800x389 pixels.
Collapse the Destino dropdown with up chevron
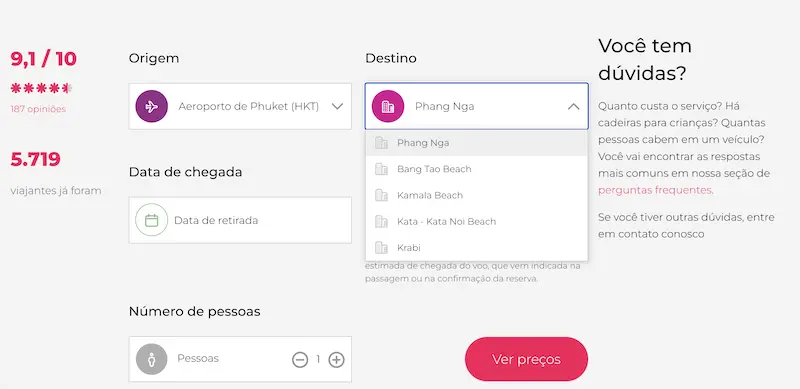(573, 107)
